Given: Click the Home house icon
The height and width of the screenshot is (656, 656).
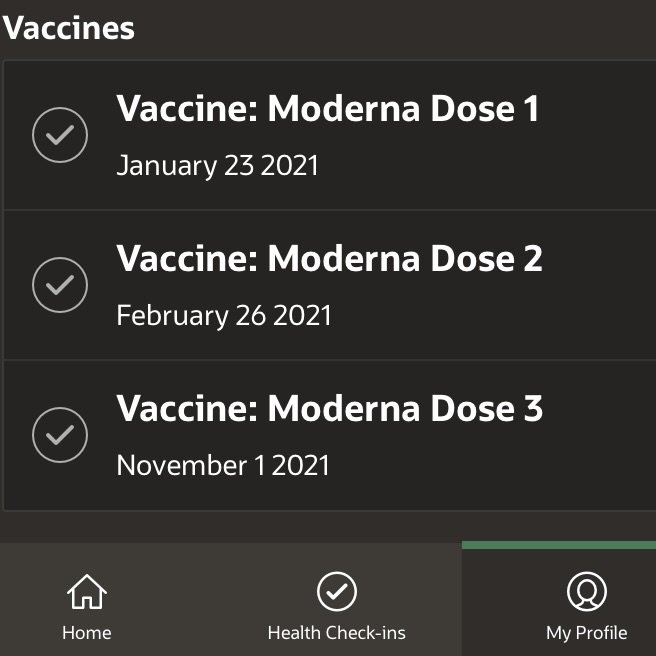Looking at the screenshot, I should pyautogui.click(x=87, y=592).
